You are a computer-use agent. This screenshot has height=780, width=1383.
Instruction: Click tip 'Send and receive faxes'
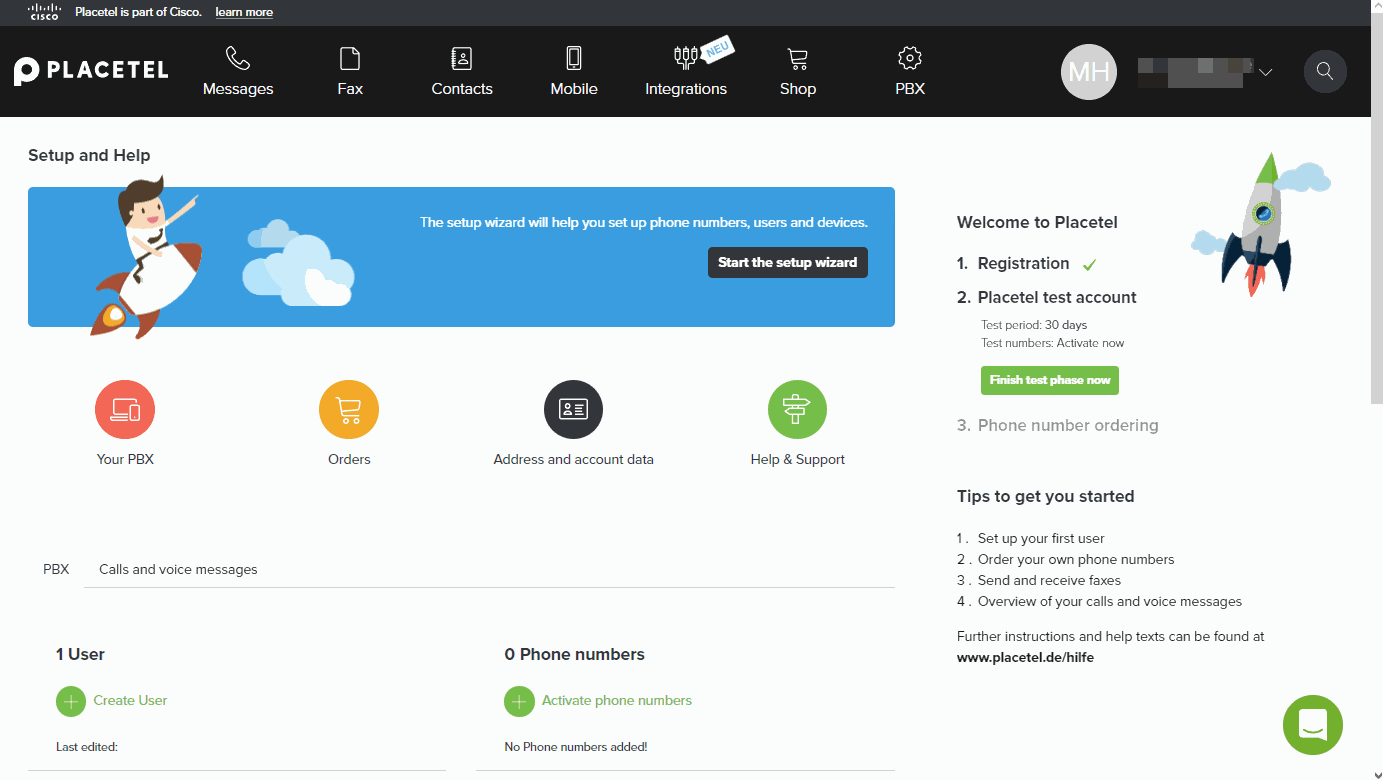[x=1049, y=580]
